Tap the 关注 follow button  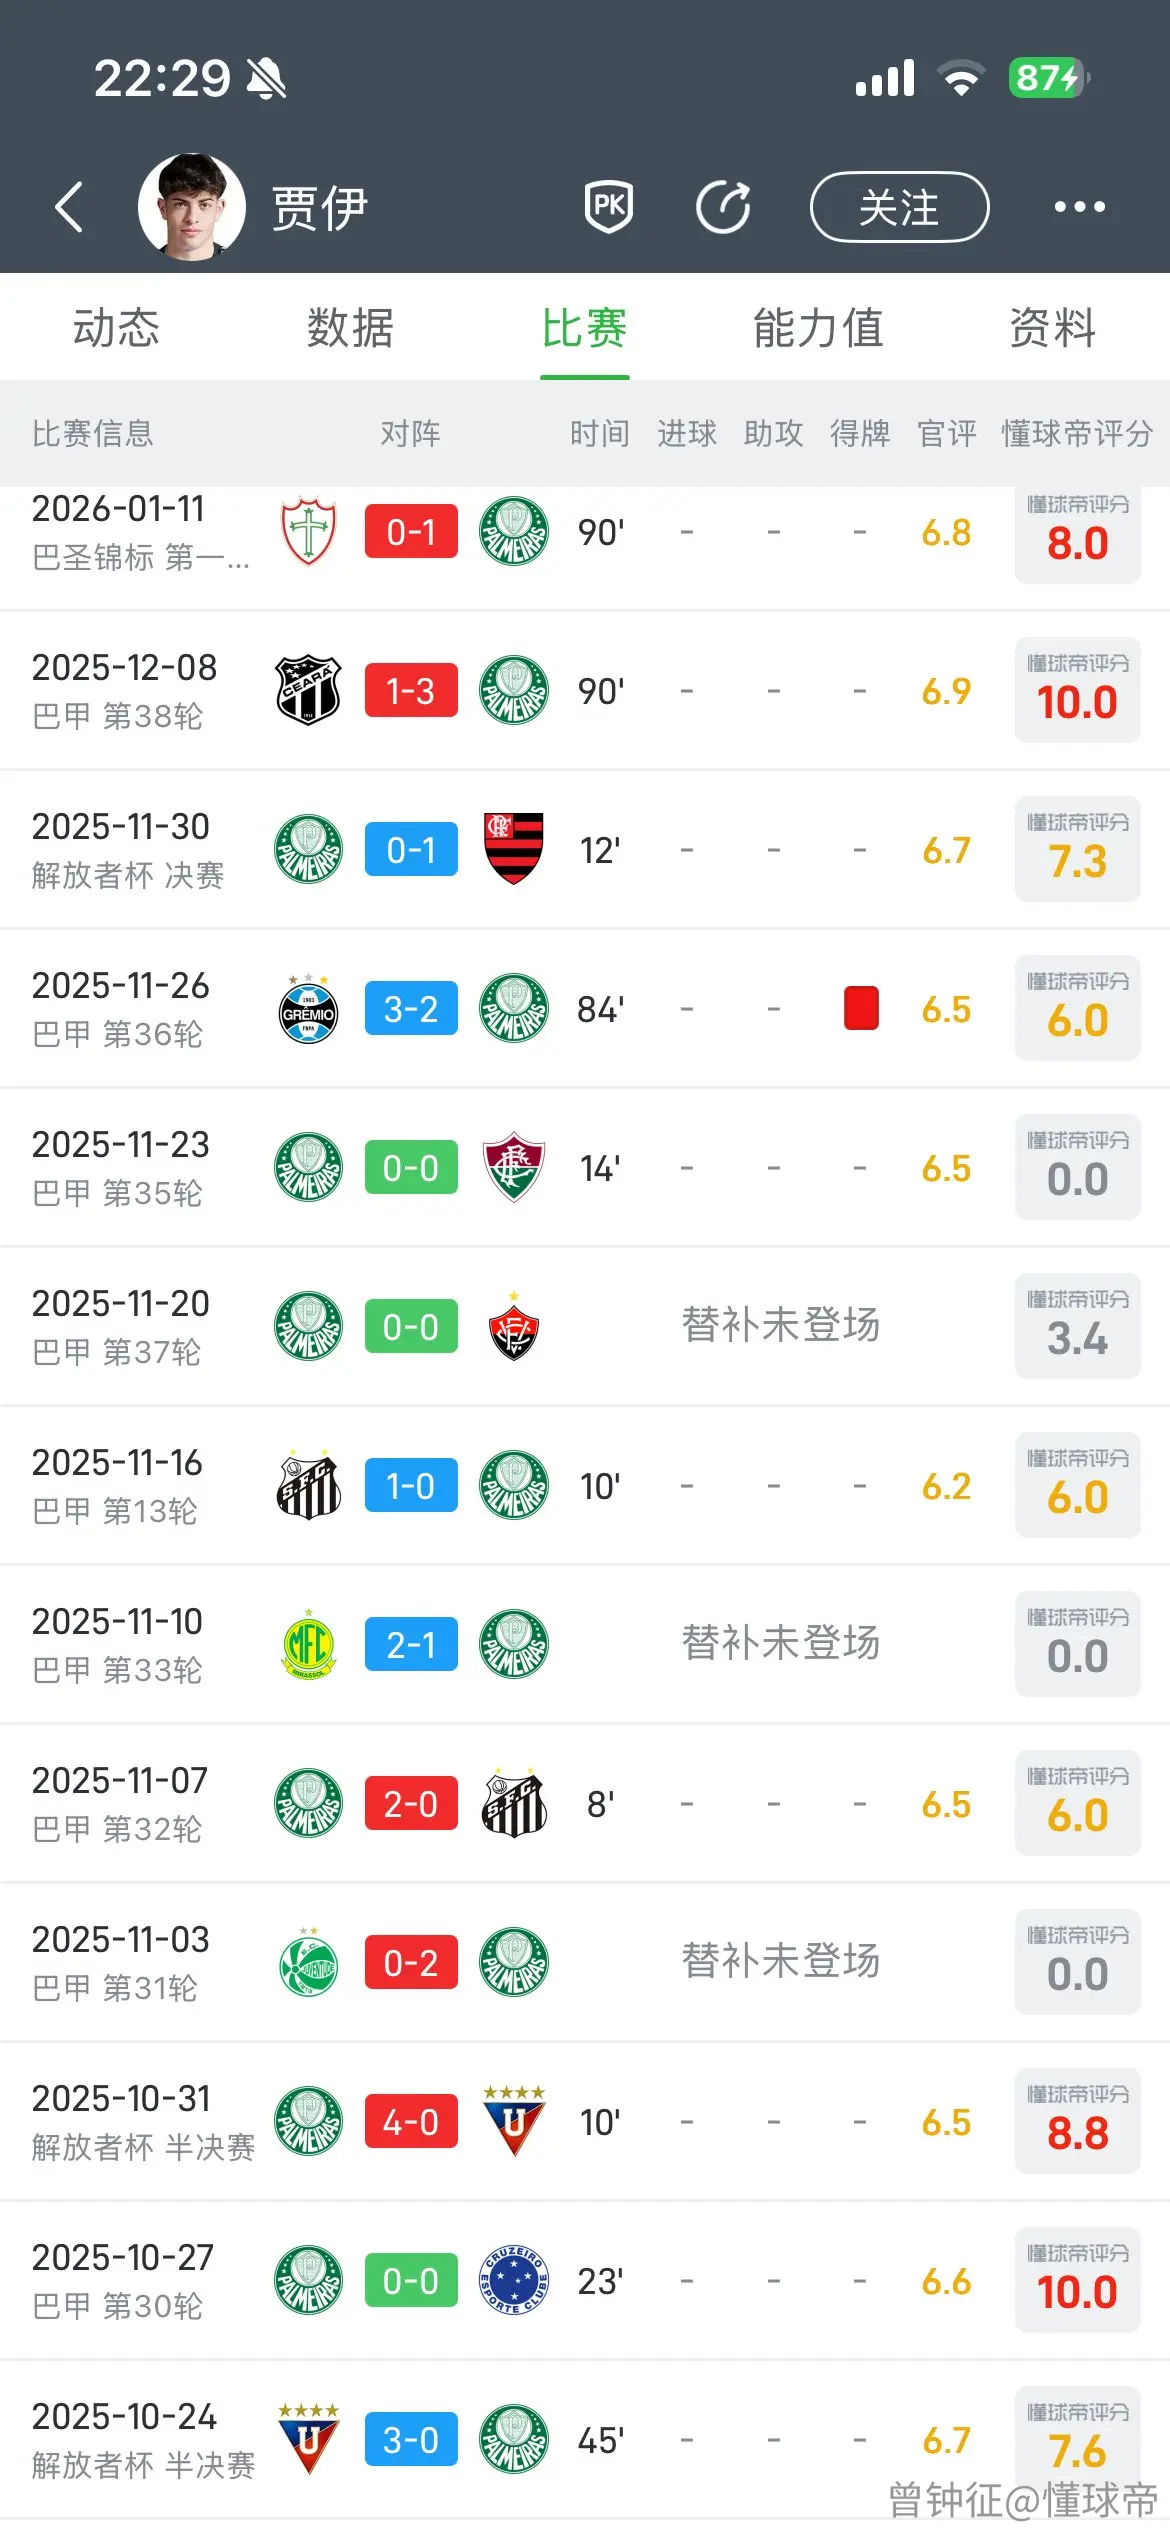[899, 207]
